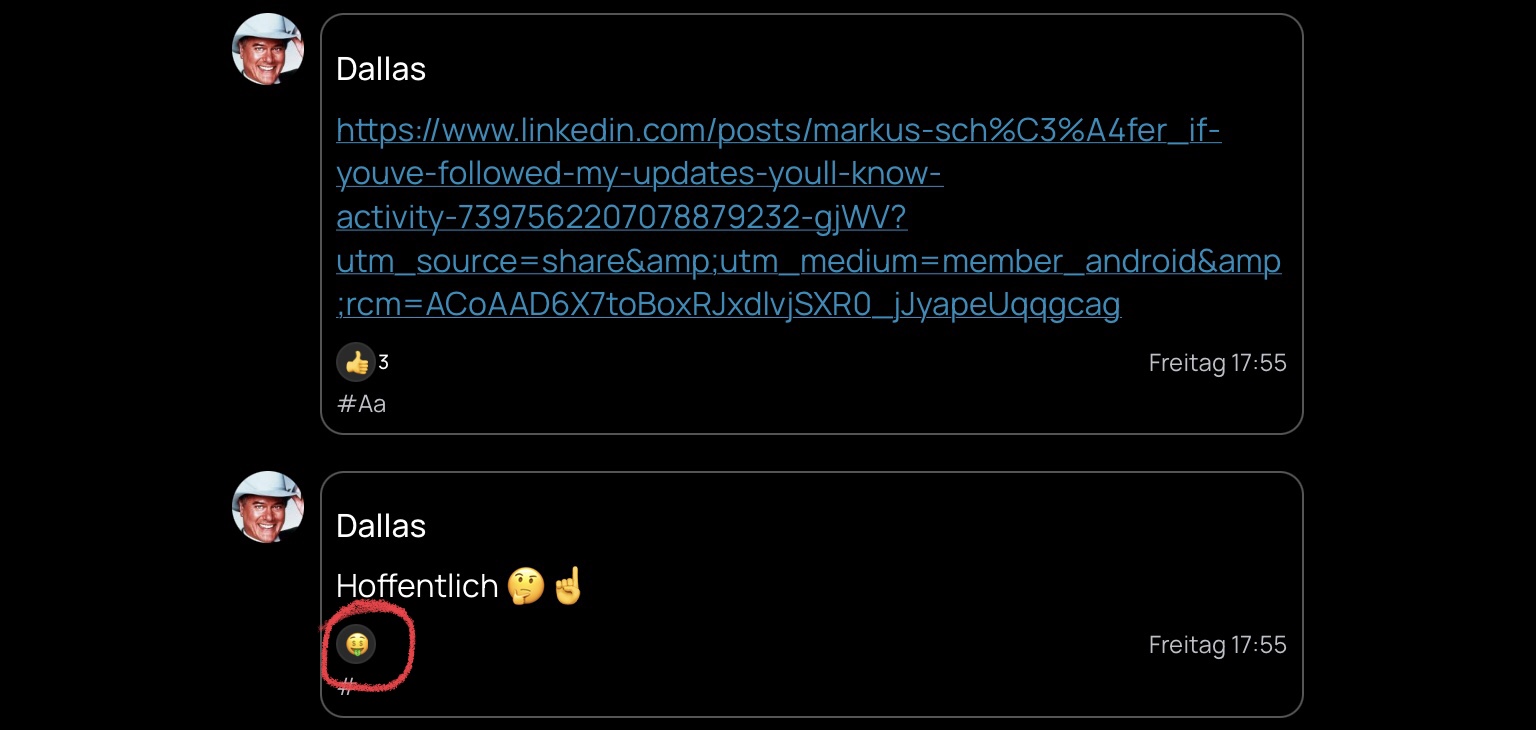Click the thumbs-up reaction emoji
The width and height of the screenshot is (1536, 730).
tap(356, 362)
